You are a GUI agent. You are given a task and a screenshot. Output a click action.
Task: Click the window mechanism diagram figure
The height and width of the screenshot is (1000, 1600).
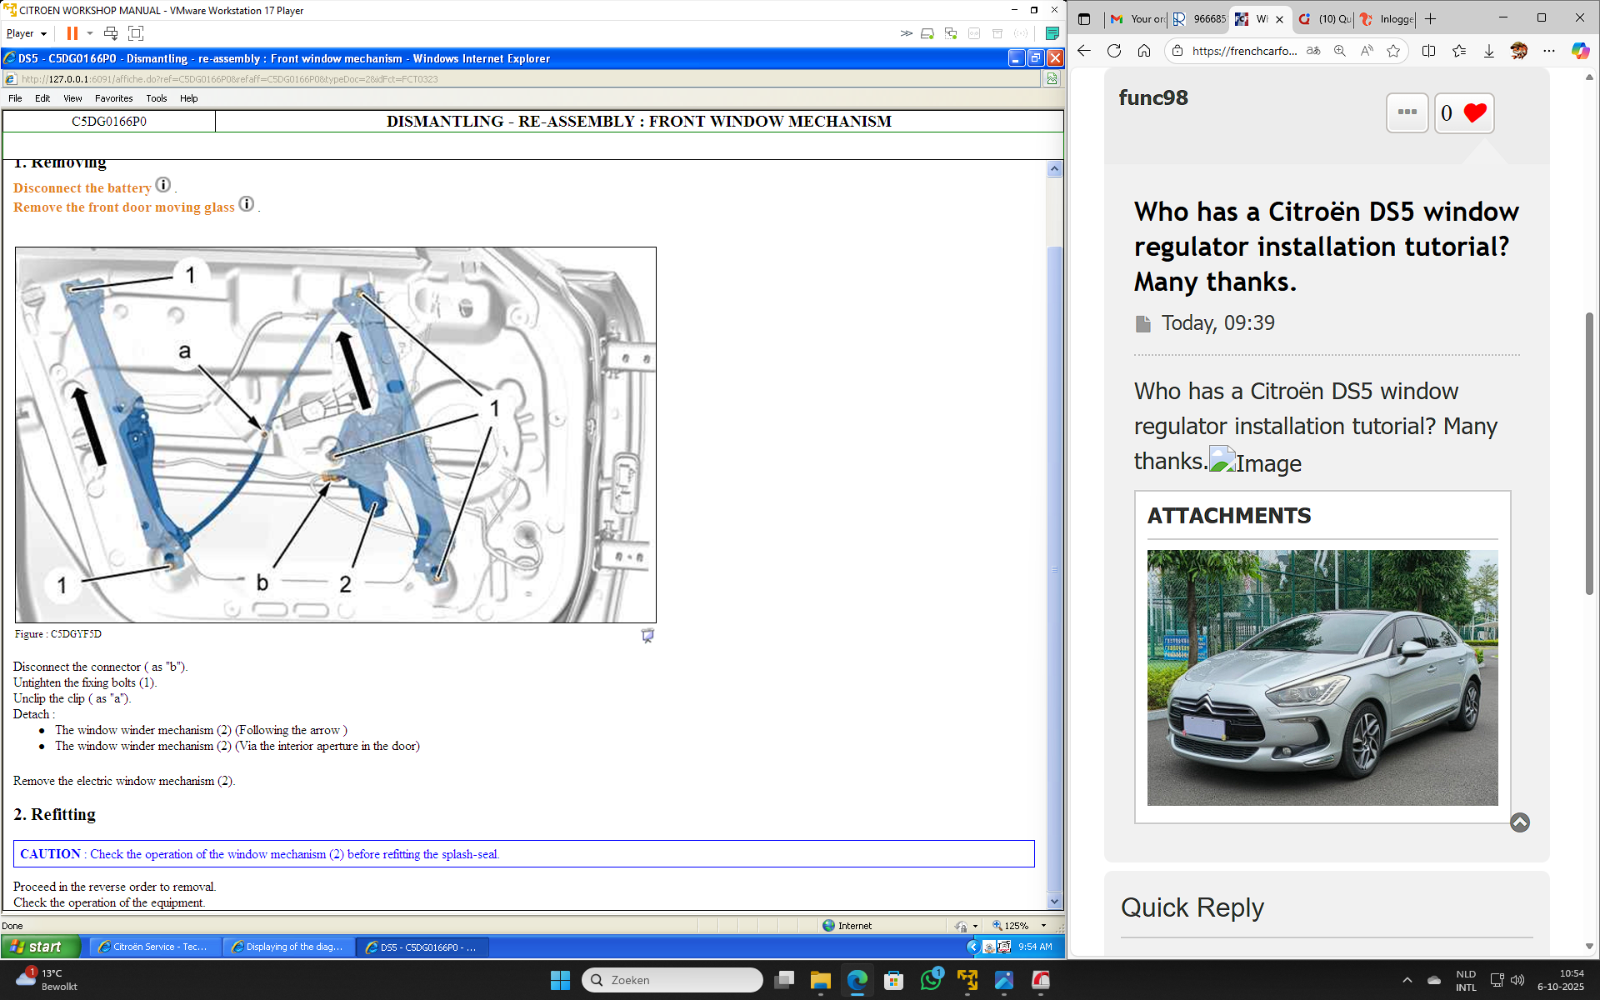point(336,435)
